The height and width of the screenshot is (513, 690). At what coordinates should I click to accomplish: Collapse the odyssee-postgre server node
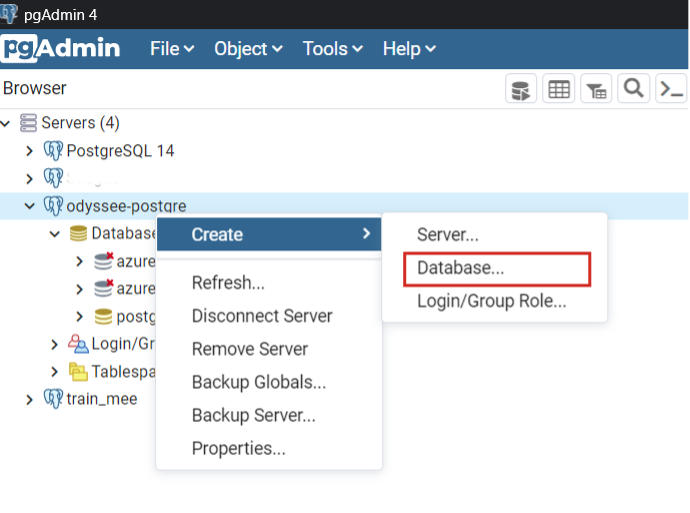pyautogui.click(x=29, y=206)
